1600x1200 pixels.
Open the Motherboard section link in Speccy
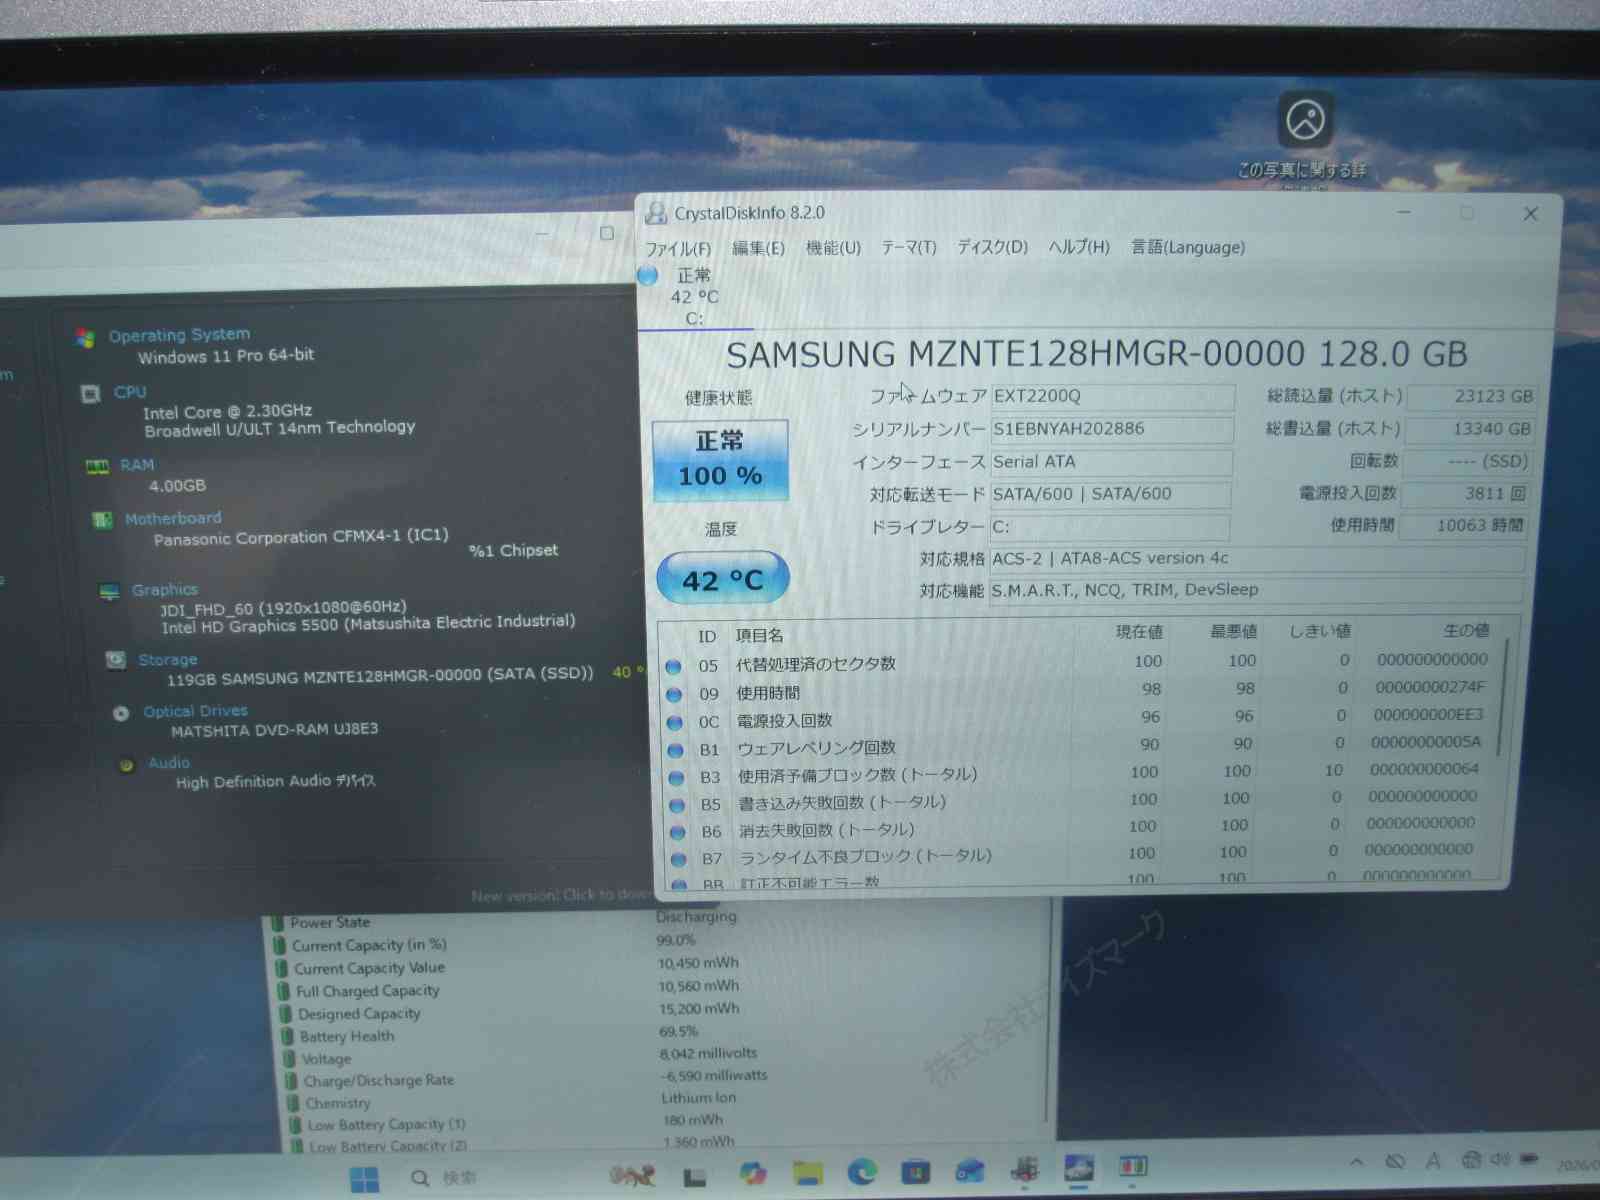[172, 518]
